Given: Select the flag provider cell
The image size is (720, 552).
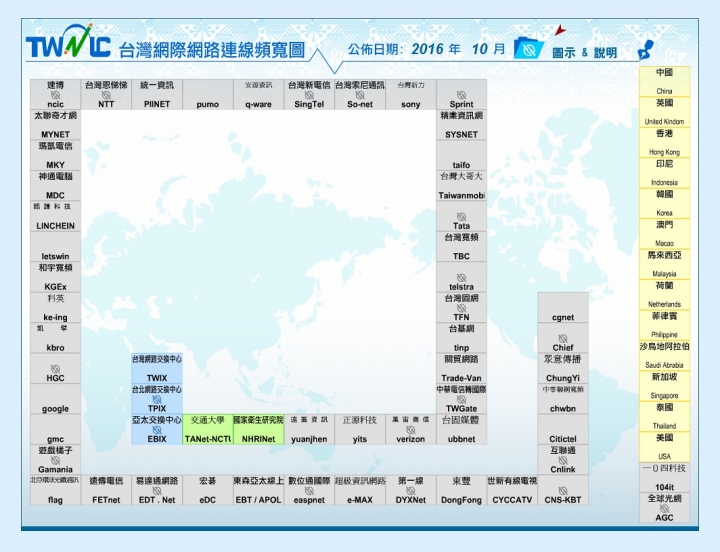Looking at the screenshot, I should [56, 490].
